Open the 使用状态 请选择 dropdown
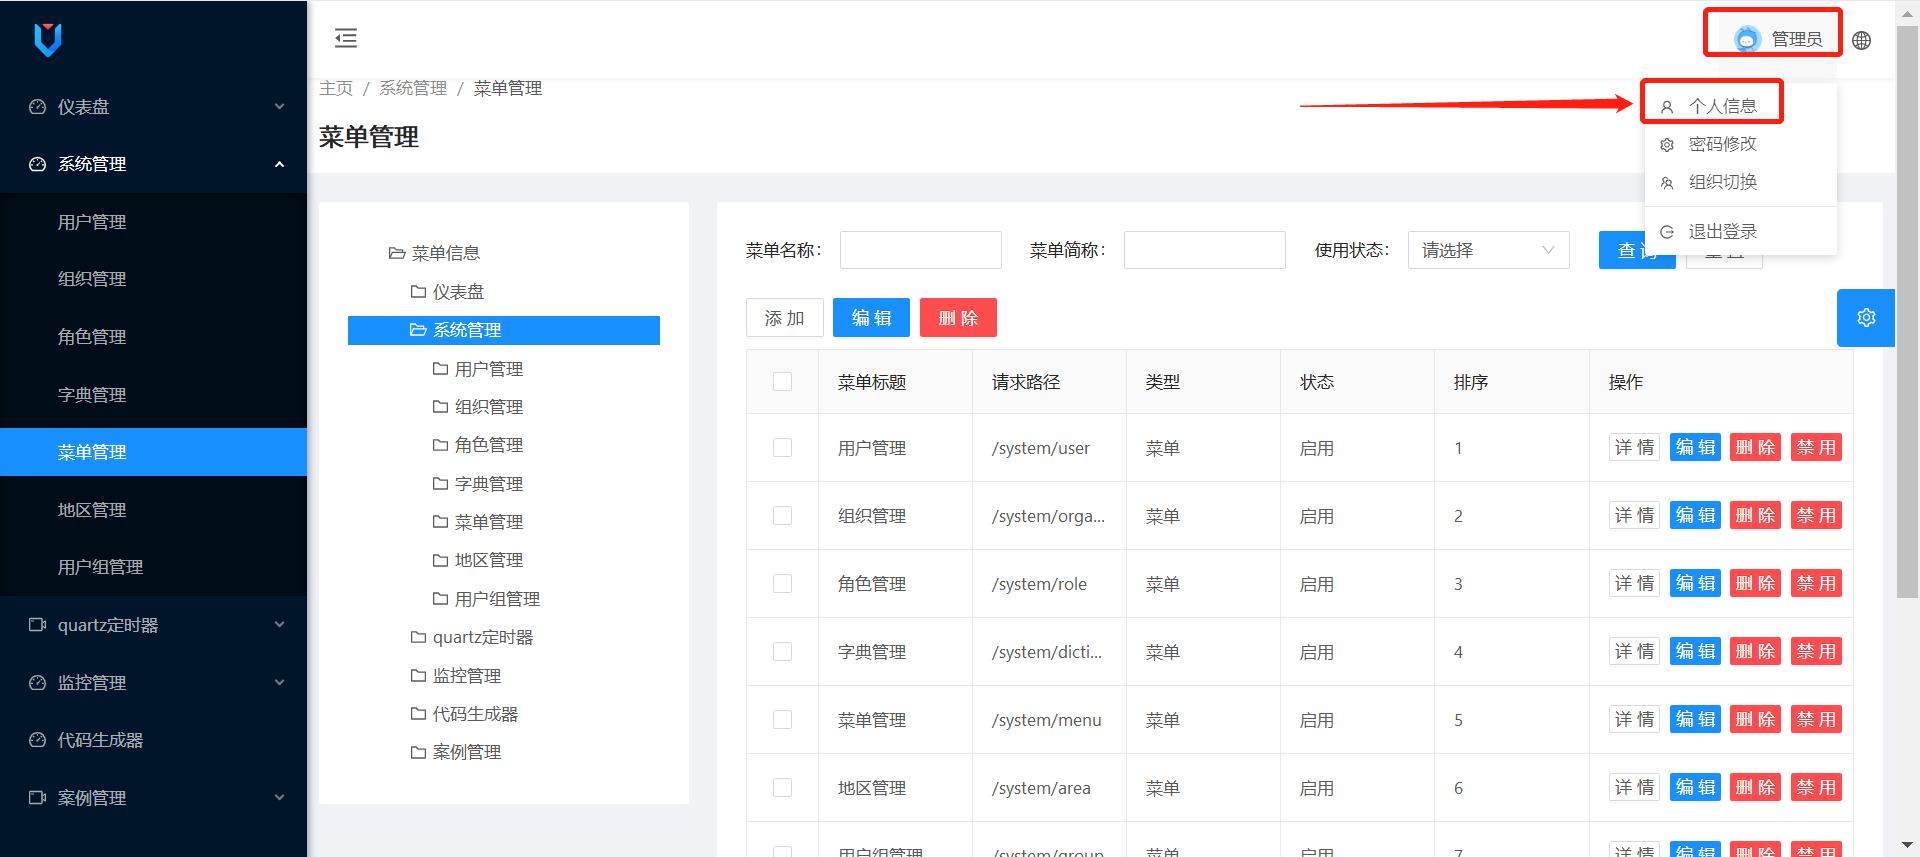 click(x=1488, y=250)
